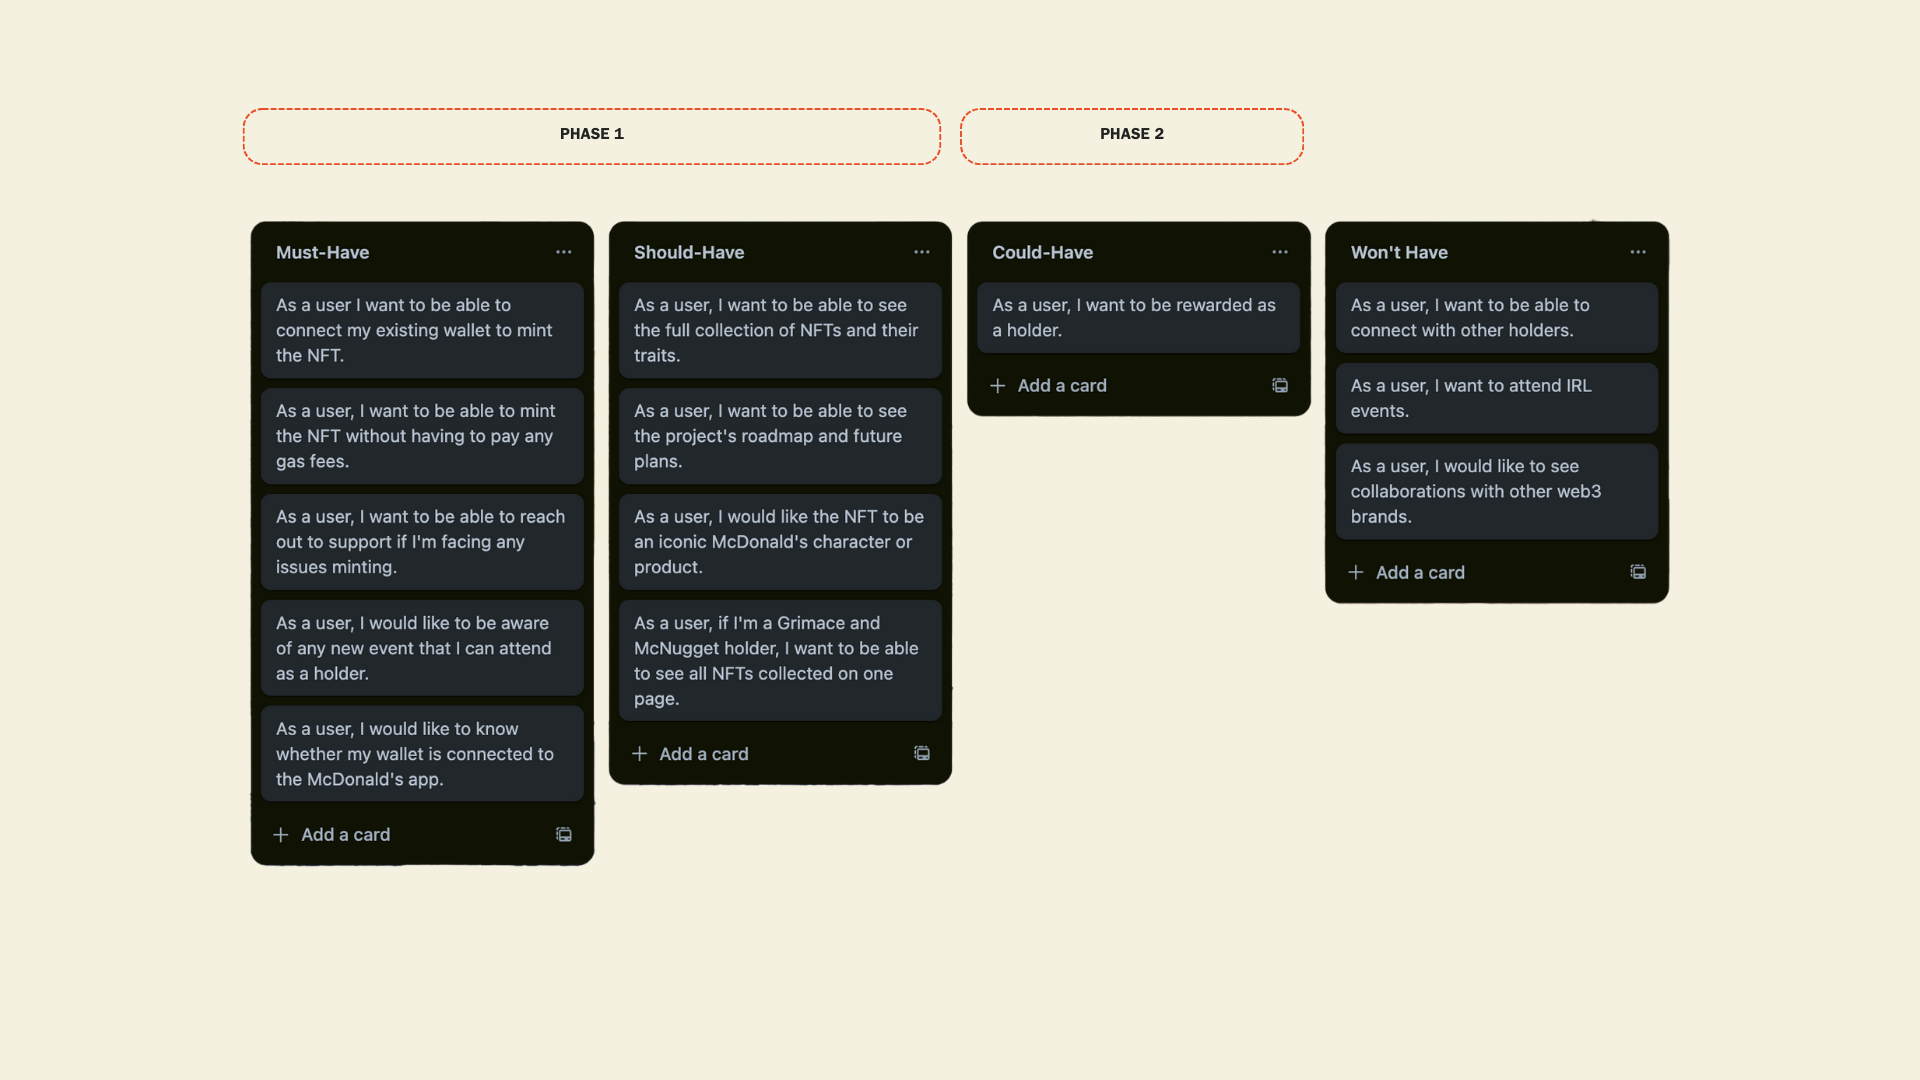Screen dimensions: 1920x1080
Task: Open the Won't Have list options menu
Action: (x=1638, y=252)
